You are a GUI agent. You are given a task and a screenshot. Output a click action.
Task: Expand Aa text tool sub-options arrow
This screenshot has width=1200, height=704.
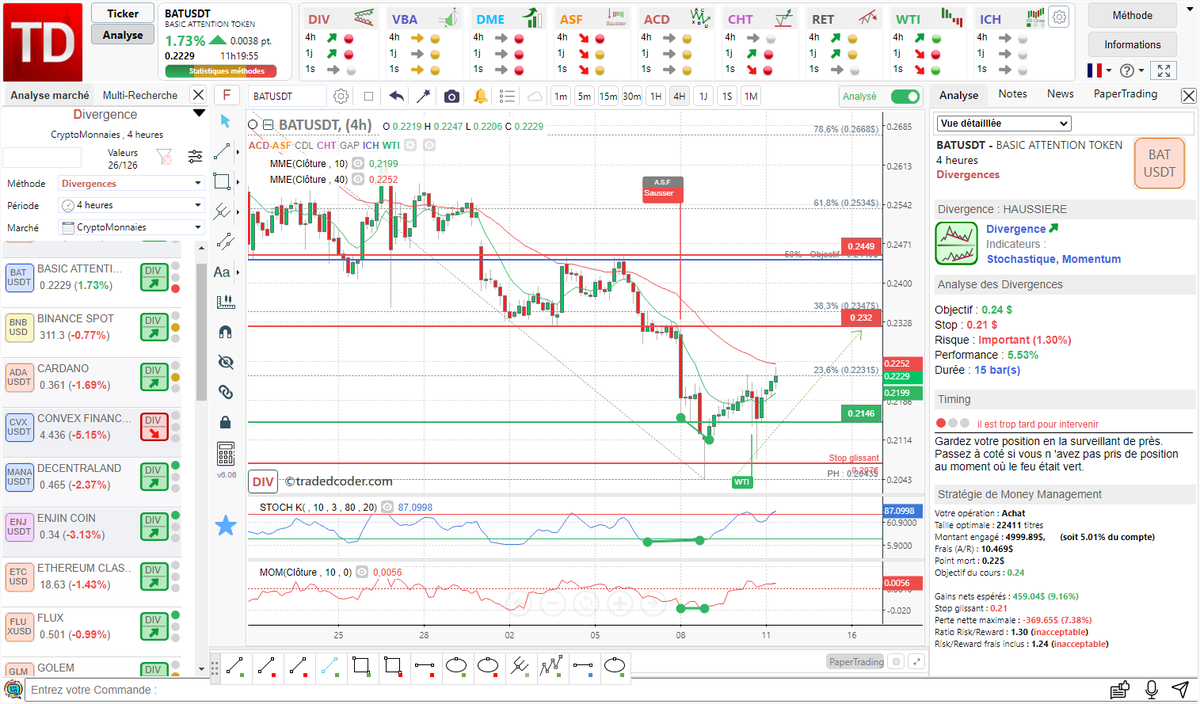click(x=240, y=272)
